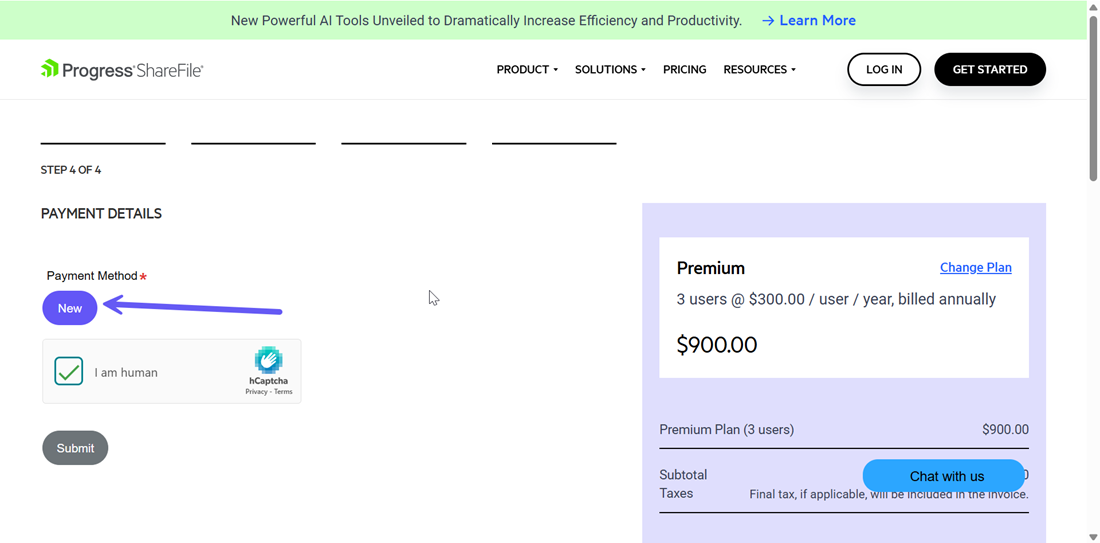
Task: Expand the Product dropdown menu
Action: pyautogui.click(x=527, y=70)
